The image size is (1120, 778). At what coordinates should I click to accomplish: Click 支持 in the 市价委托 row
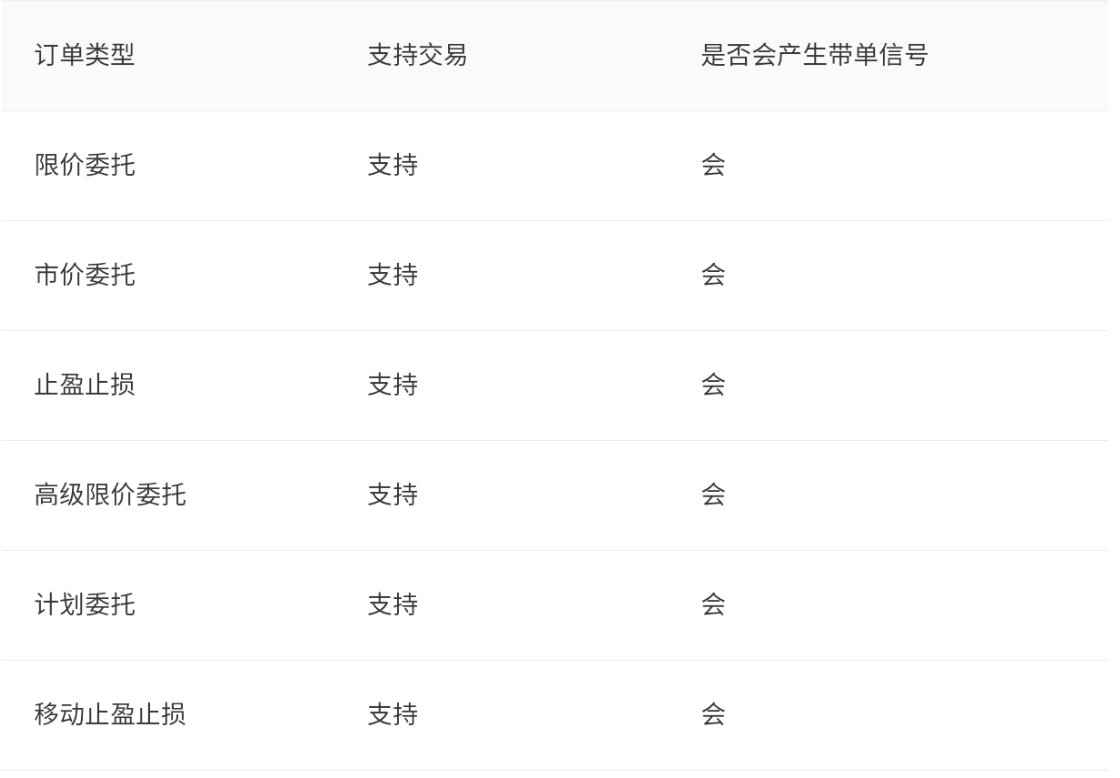point(392,276)
